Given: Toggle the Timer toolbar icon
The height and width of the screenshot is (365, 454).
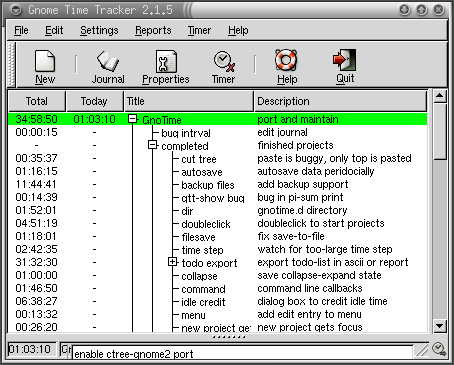Looking at the screenshot, I should 224,61.
